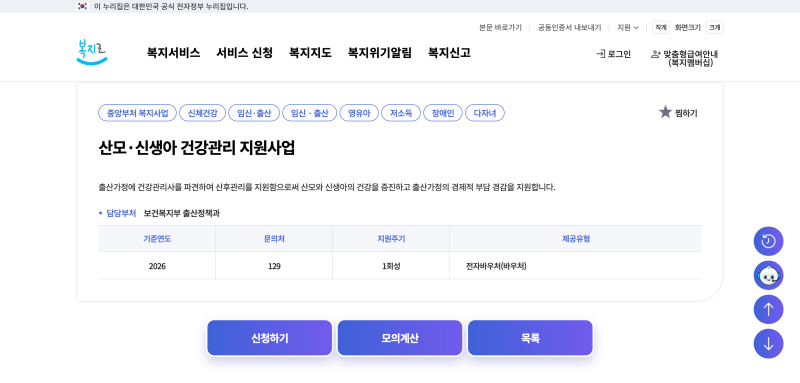
Task: Click 공동인증서 내보내기 link
Action: [x=569, y=28]
